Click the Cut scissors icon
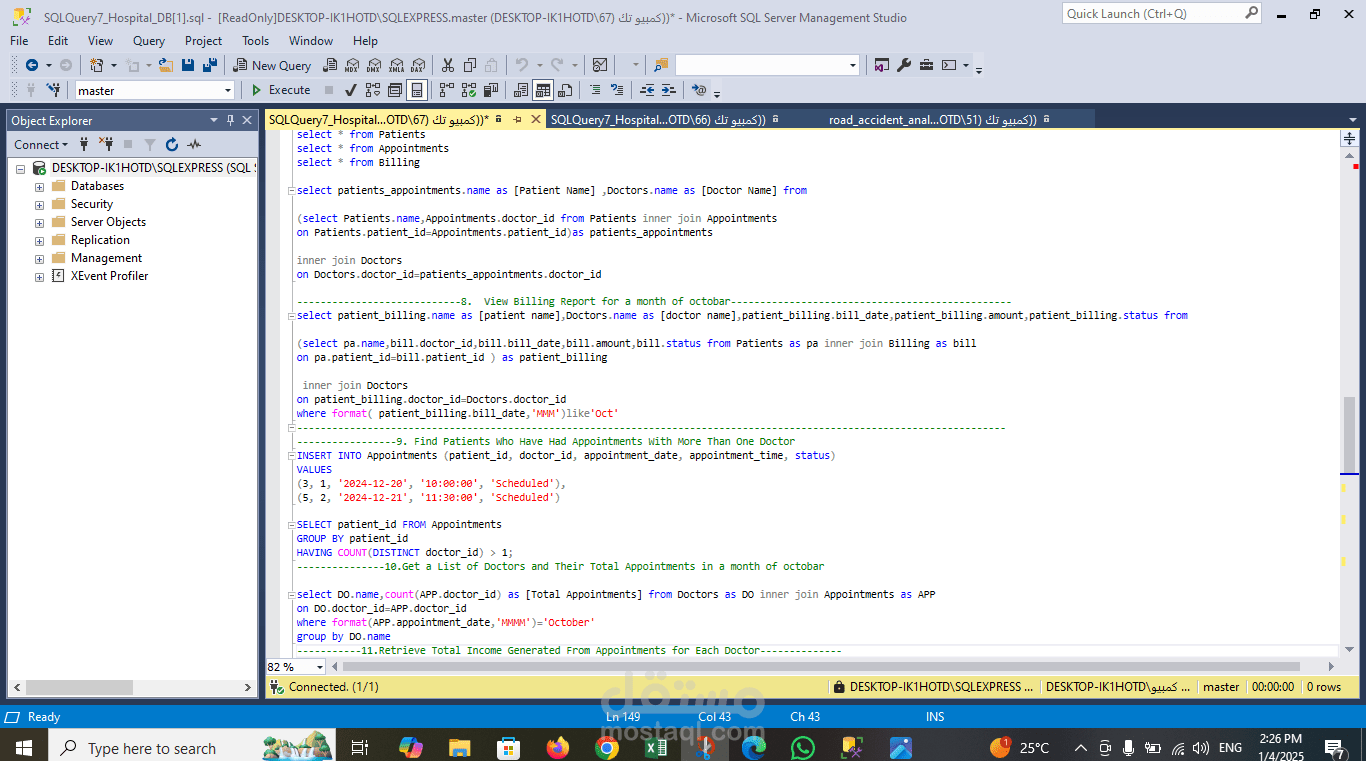1366x761 pixels. tap(447, 65)
